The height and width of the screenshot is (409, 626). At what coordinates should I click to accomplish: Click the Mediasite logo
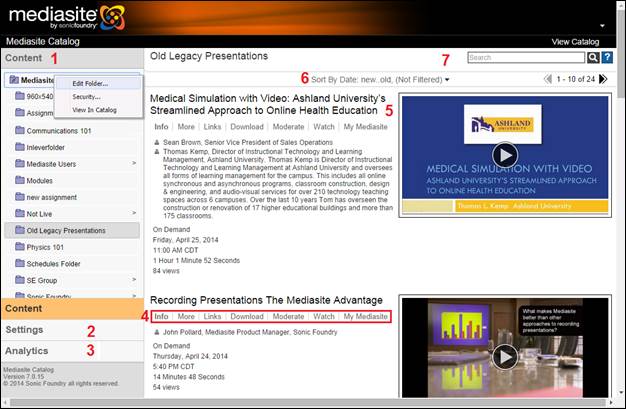(67, 18)
